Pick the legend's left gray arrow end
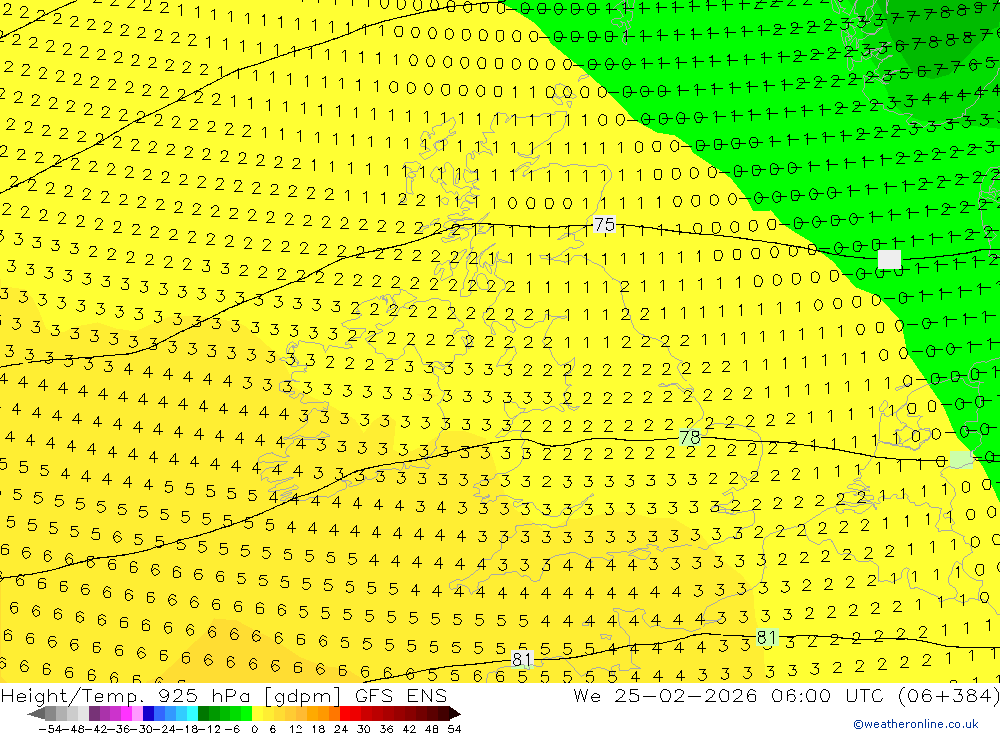Screen dimensions: 1000x733 click(x=36, y=714)
